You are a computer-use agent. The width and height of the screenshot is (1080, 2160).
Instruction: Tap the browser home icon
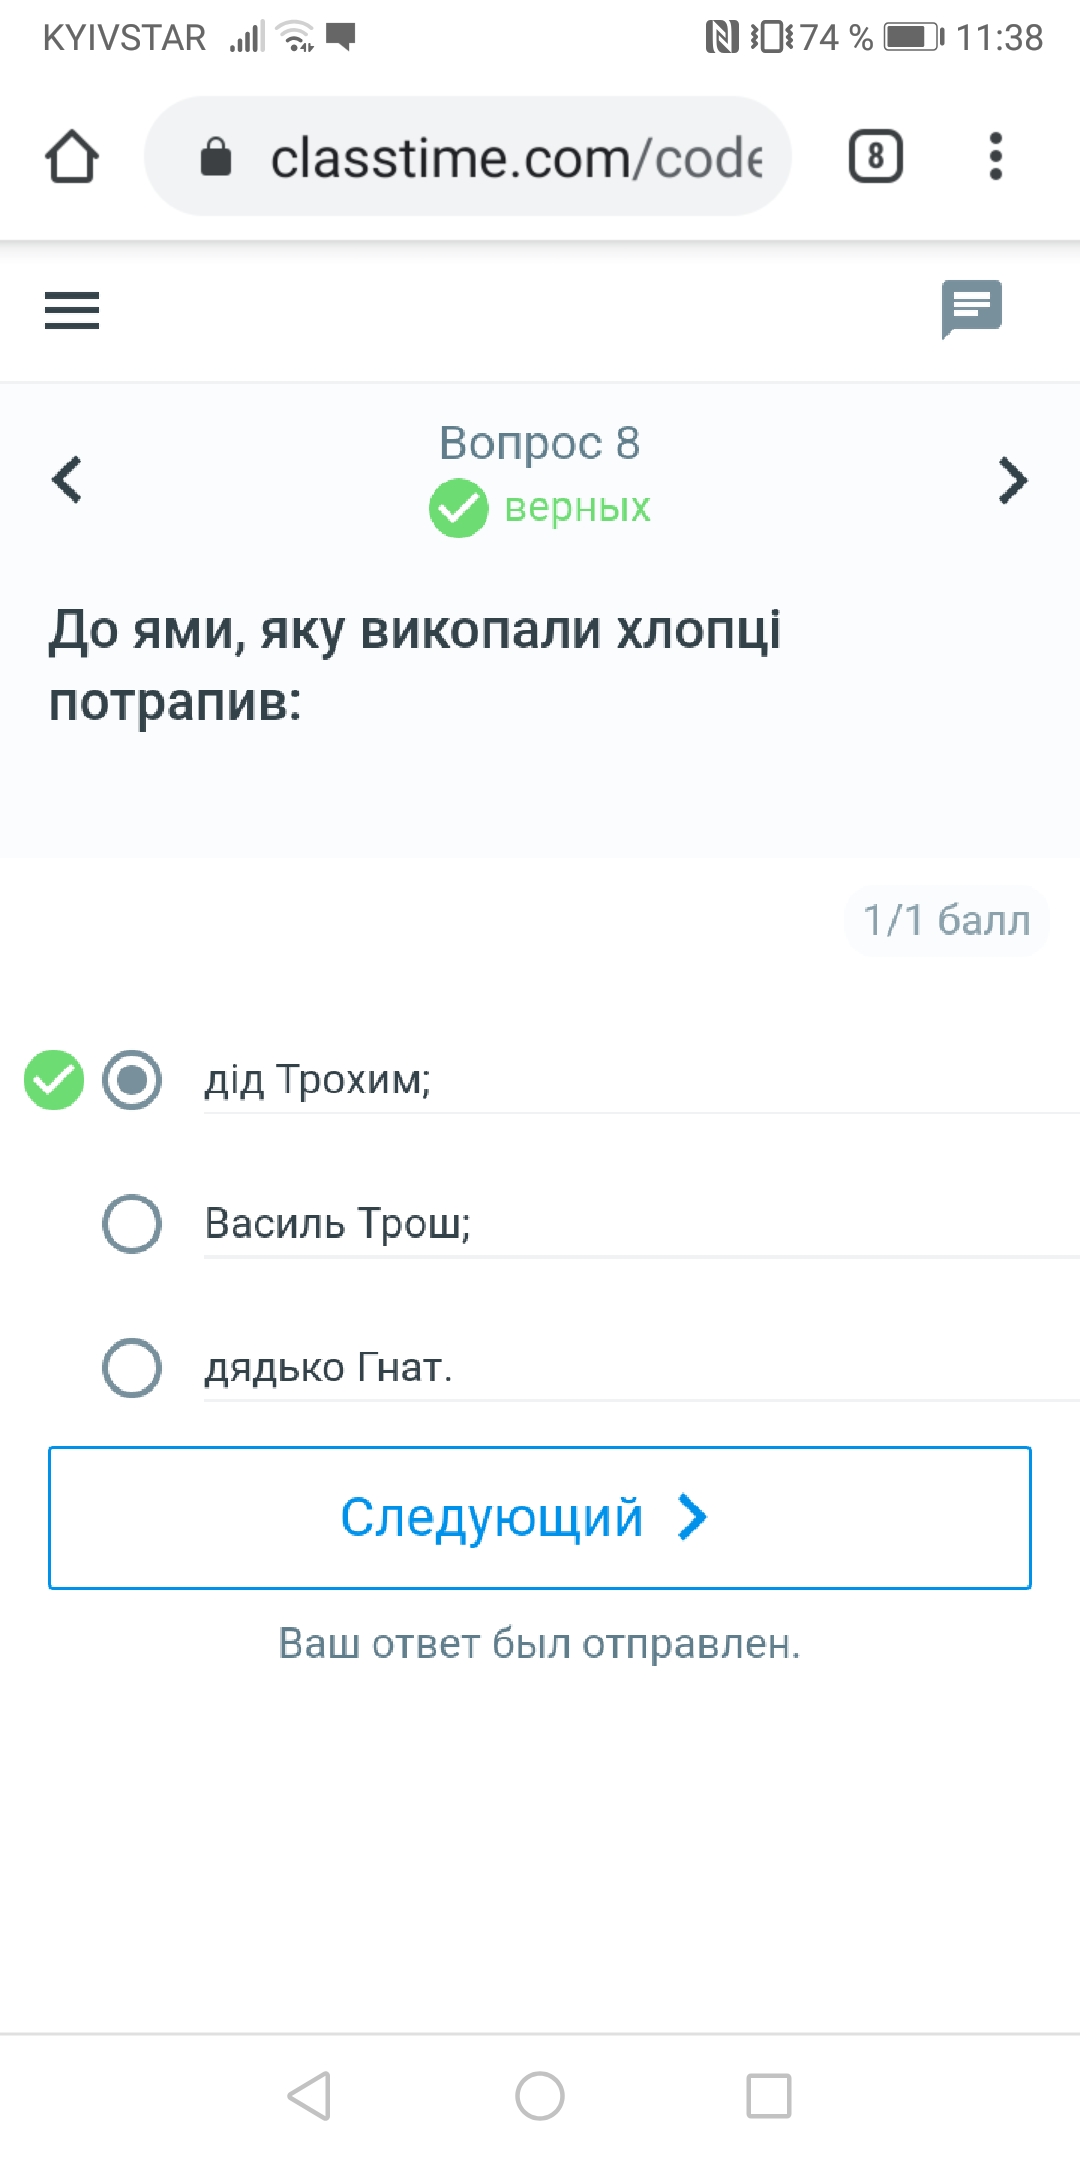pyautogui.click(x=72, y=157)
